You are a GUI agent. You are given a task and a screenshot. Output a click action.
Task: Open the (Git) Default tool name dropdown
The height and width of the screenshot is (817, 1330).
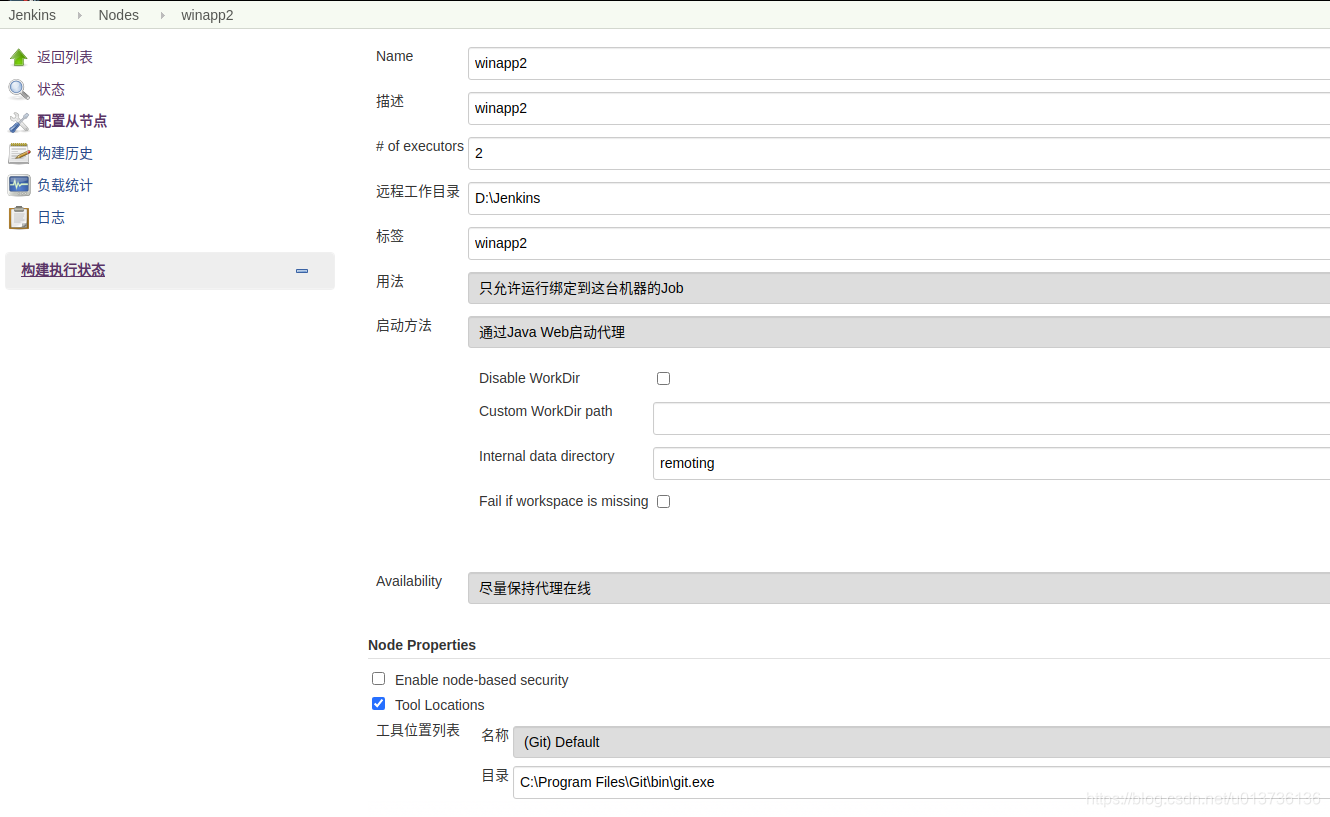921,742
